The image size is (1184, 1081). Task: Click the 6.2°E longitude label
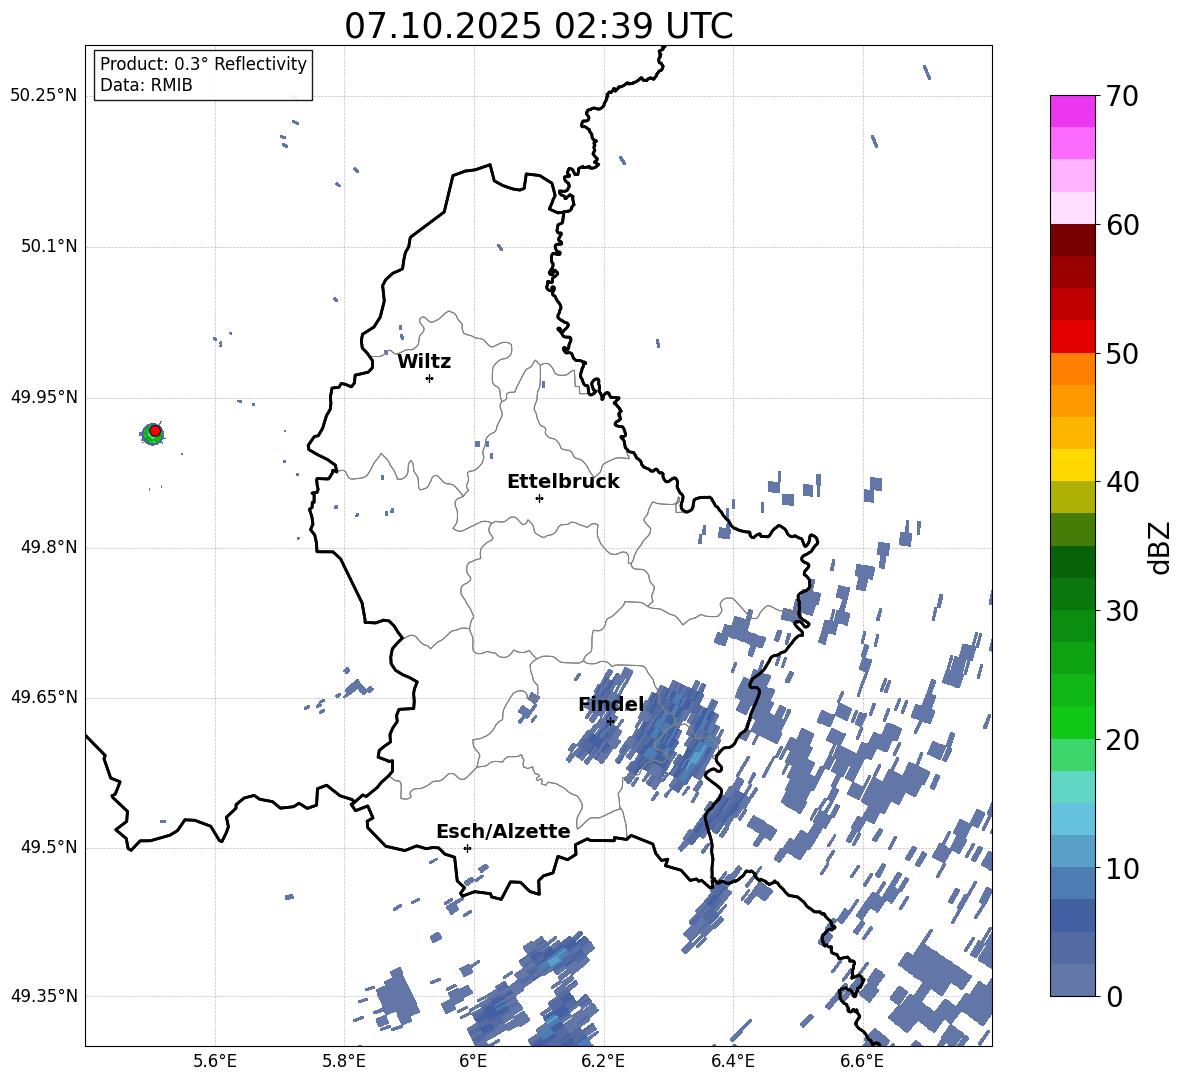click(x=603, y=1061)
